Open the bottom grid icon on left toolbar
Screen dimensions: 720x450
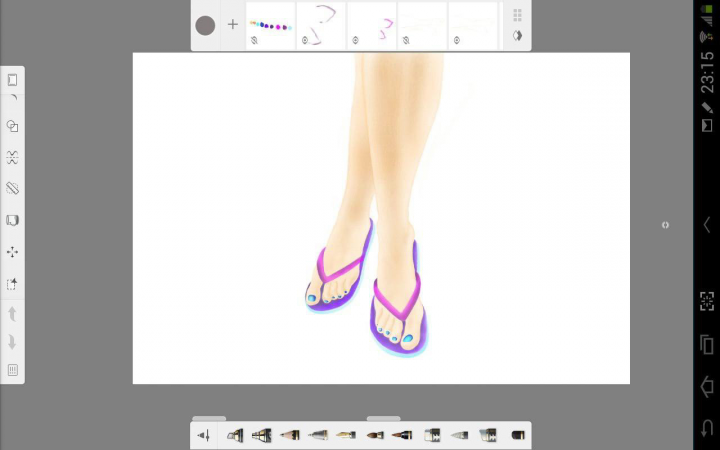coord(12,370)
